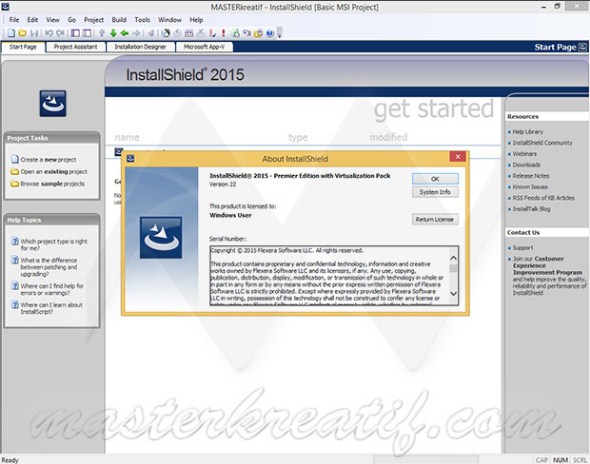This screenshot has width=590, height=464.
Task: Click the page icon beside Create a new project
Action: 15,159
